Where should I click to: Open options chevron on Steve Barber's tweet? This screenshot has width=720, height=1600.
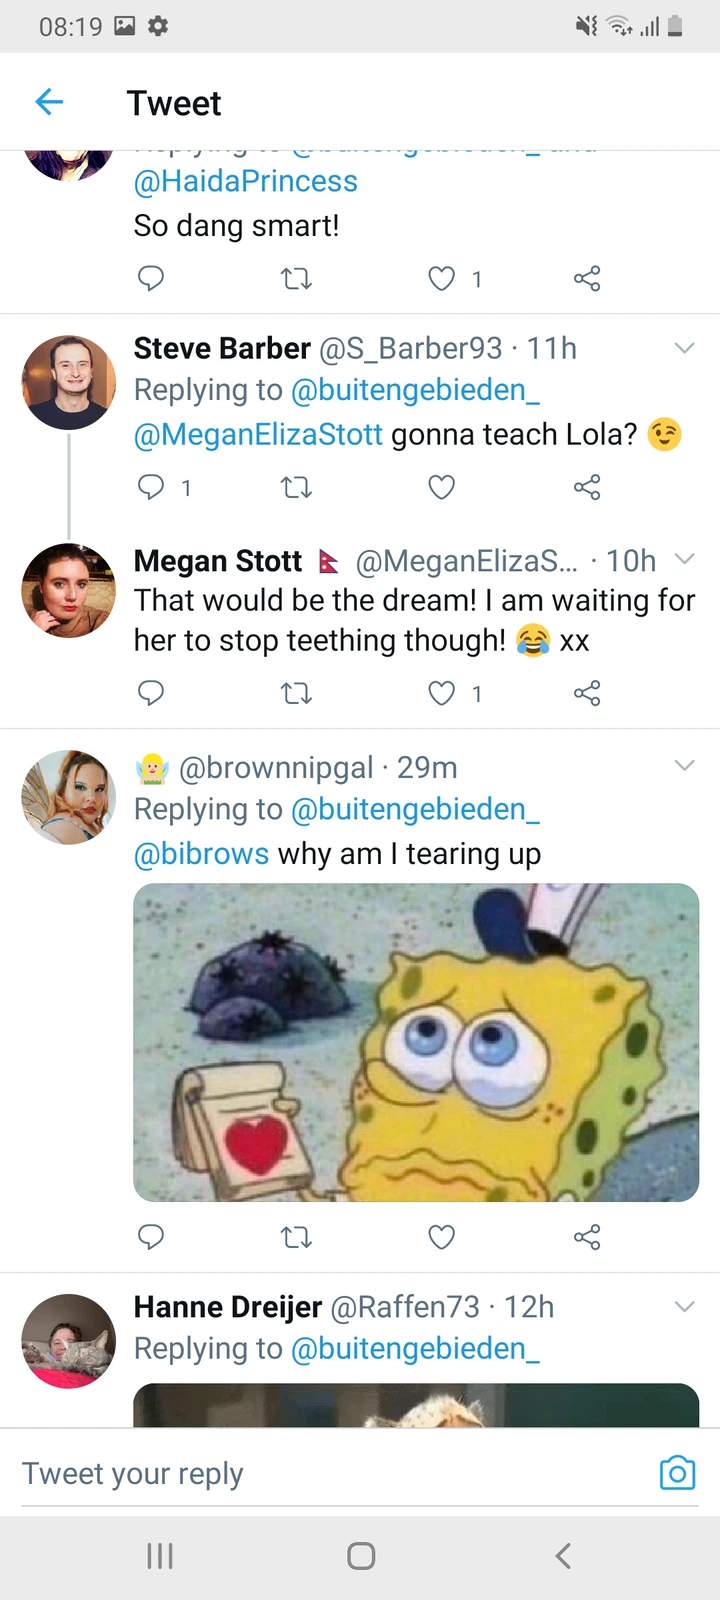[684, 349]
